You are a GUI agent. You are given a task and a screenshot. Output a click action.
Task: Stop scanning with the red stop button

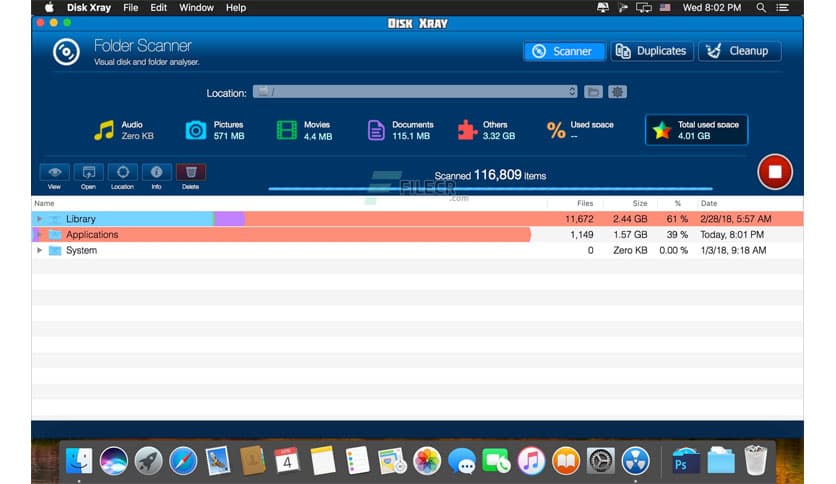pyautogui.click(x=775, y=172)
